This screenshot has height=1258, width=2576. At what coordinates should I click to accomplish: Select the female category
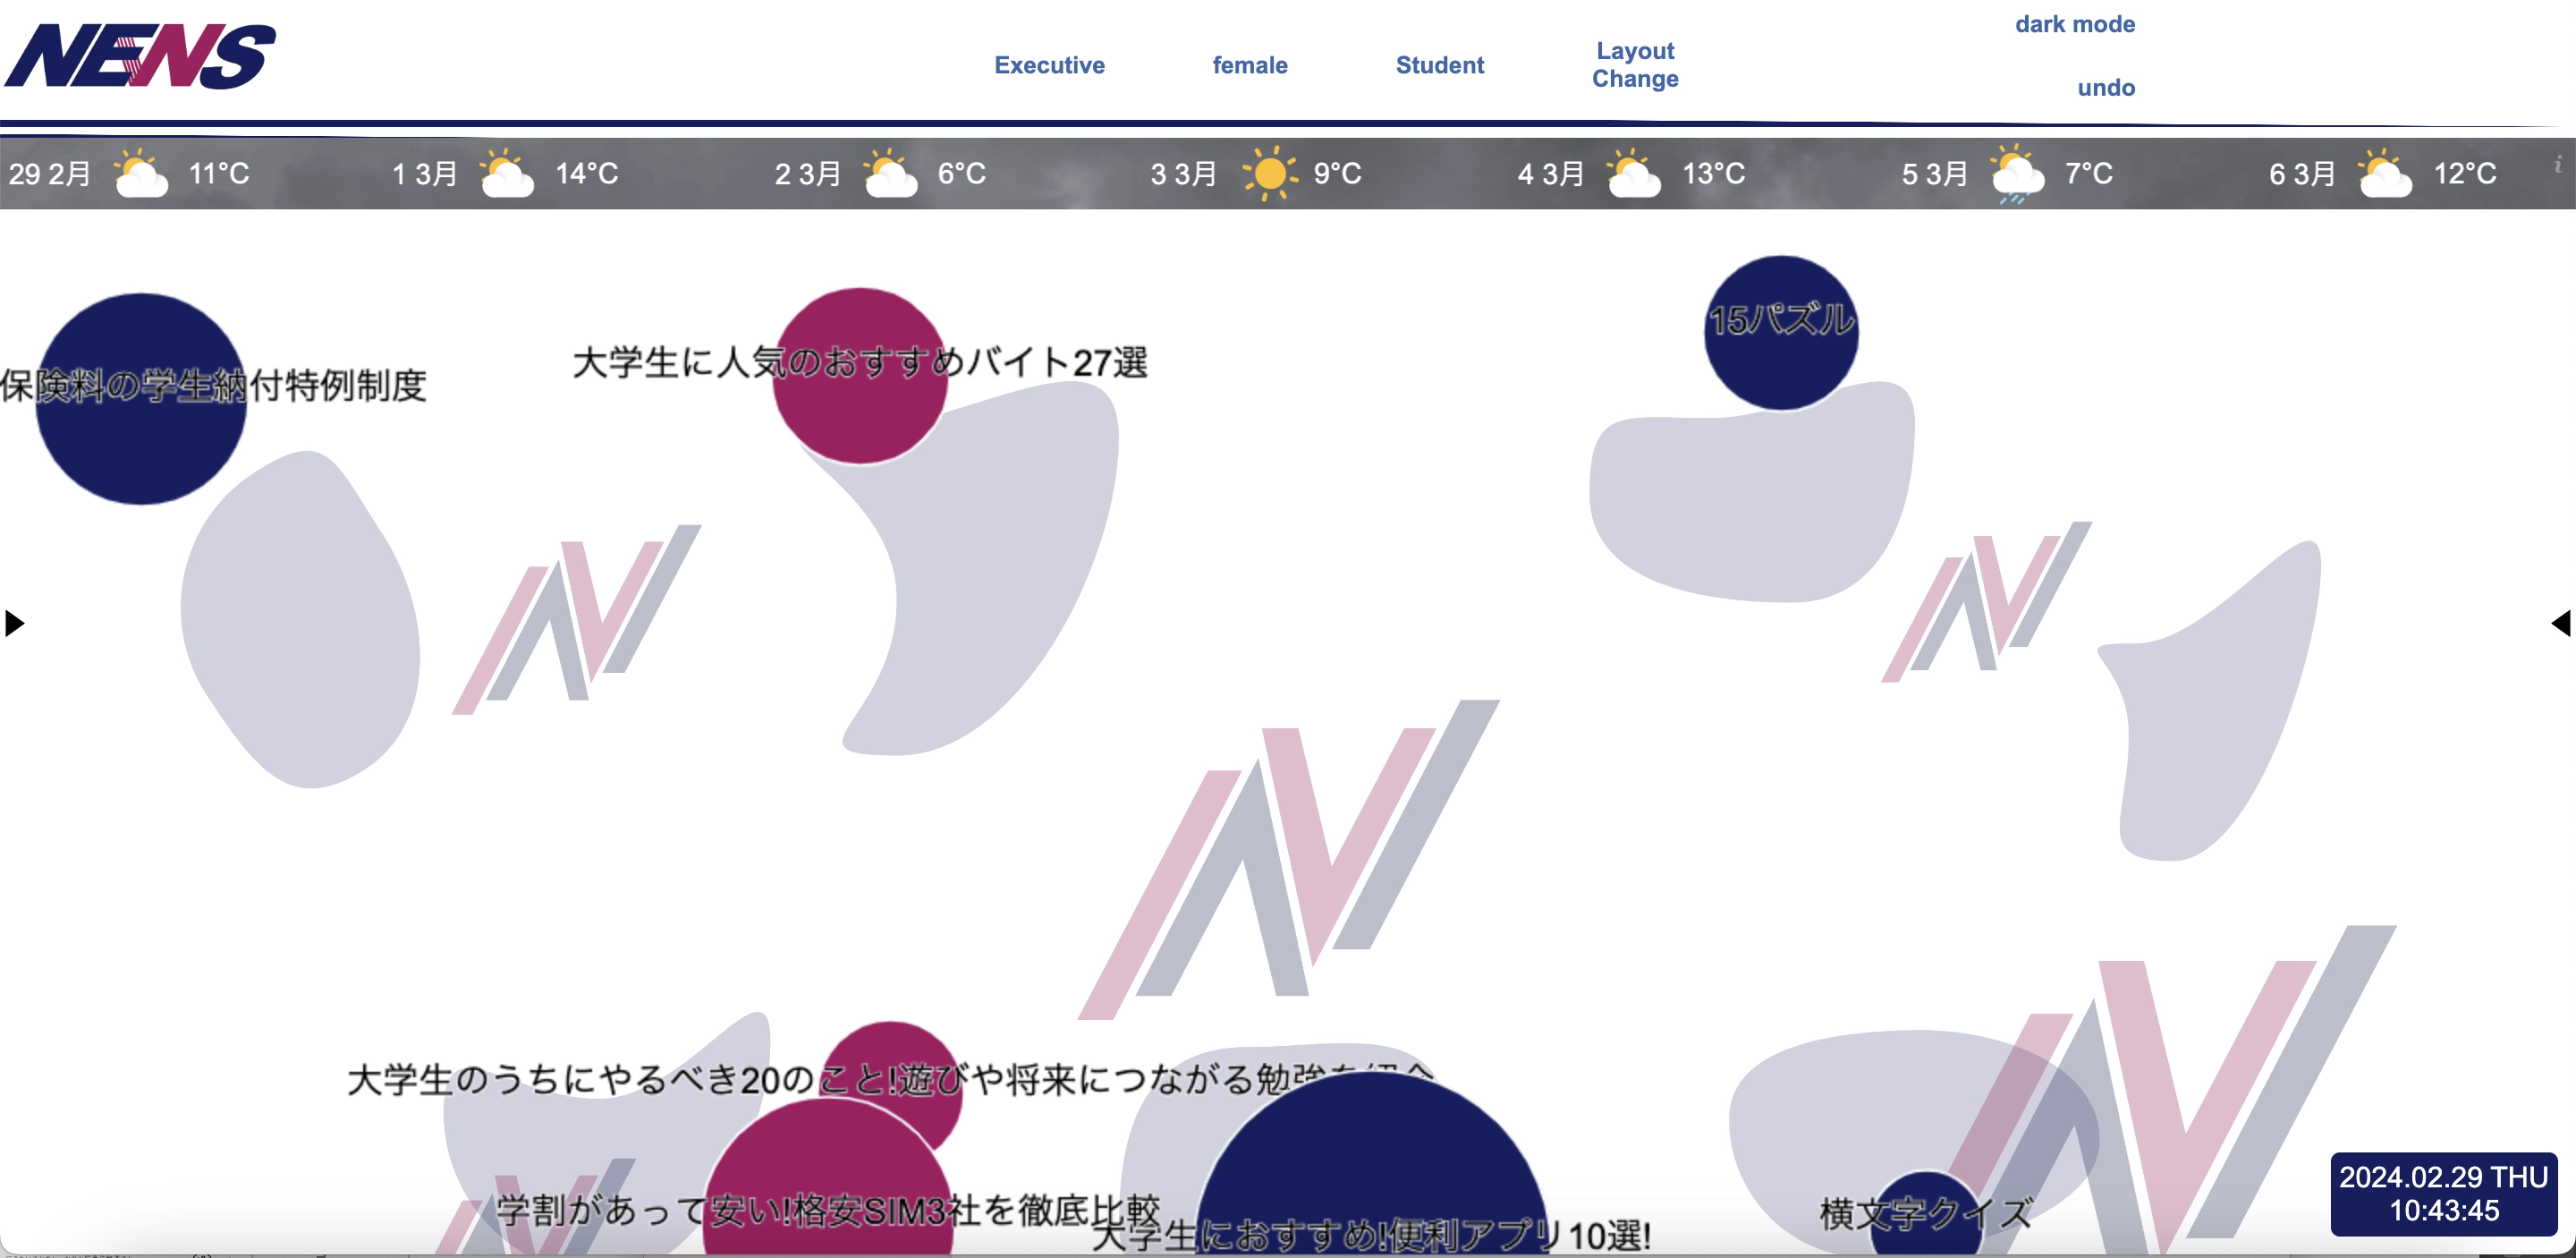click(x=1250, y=65)
